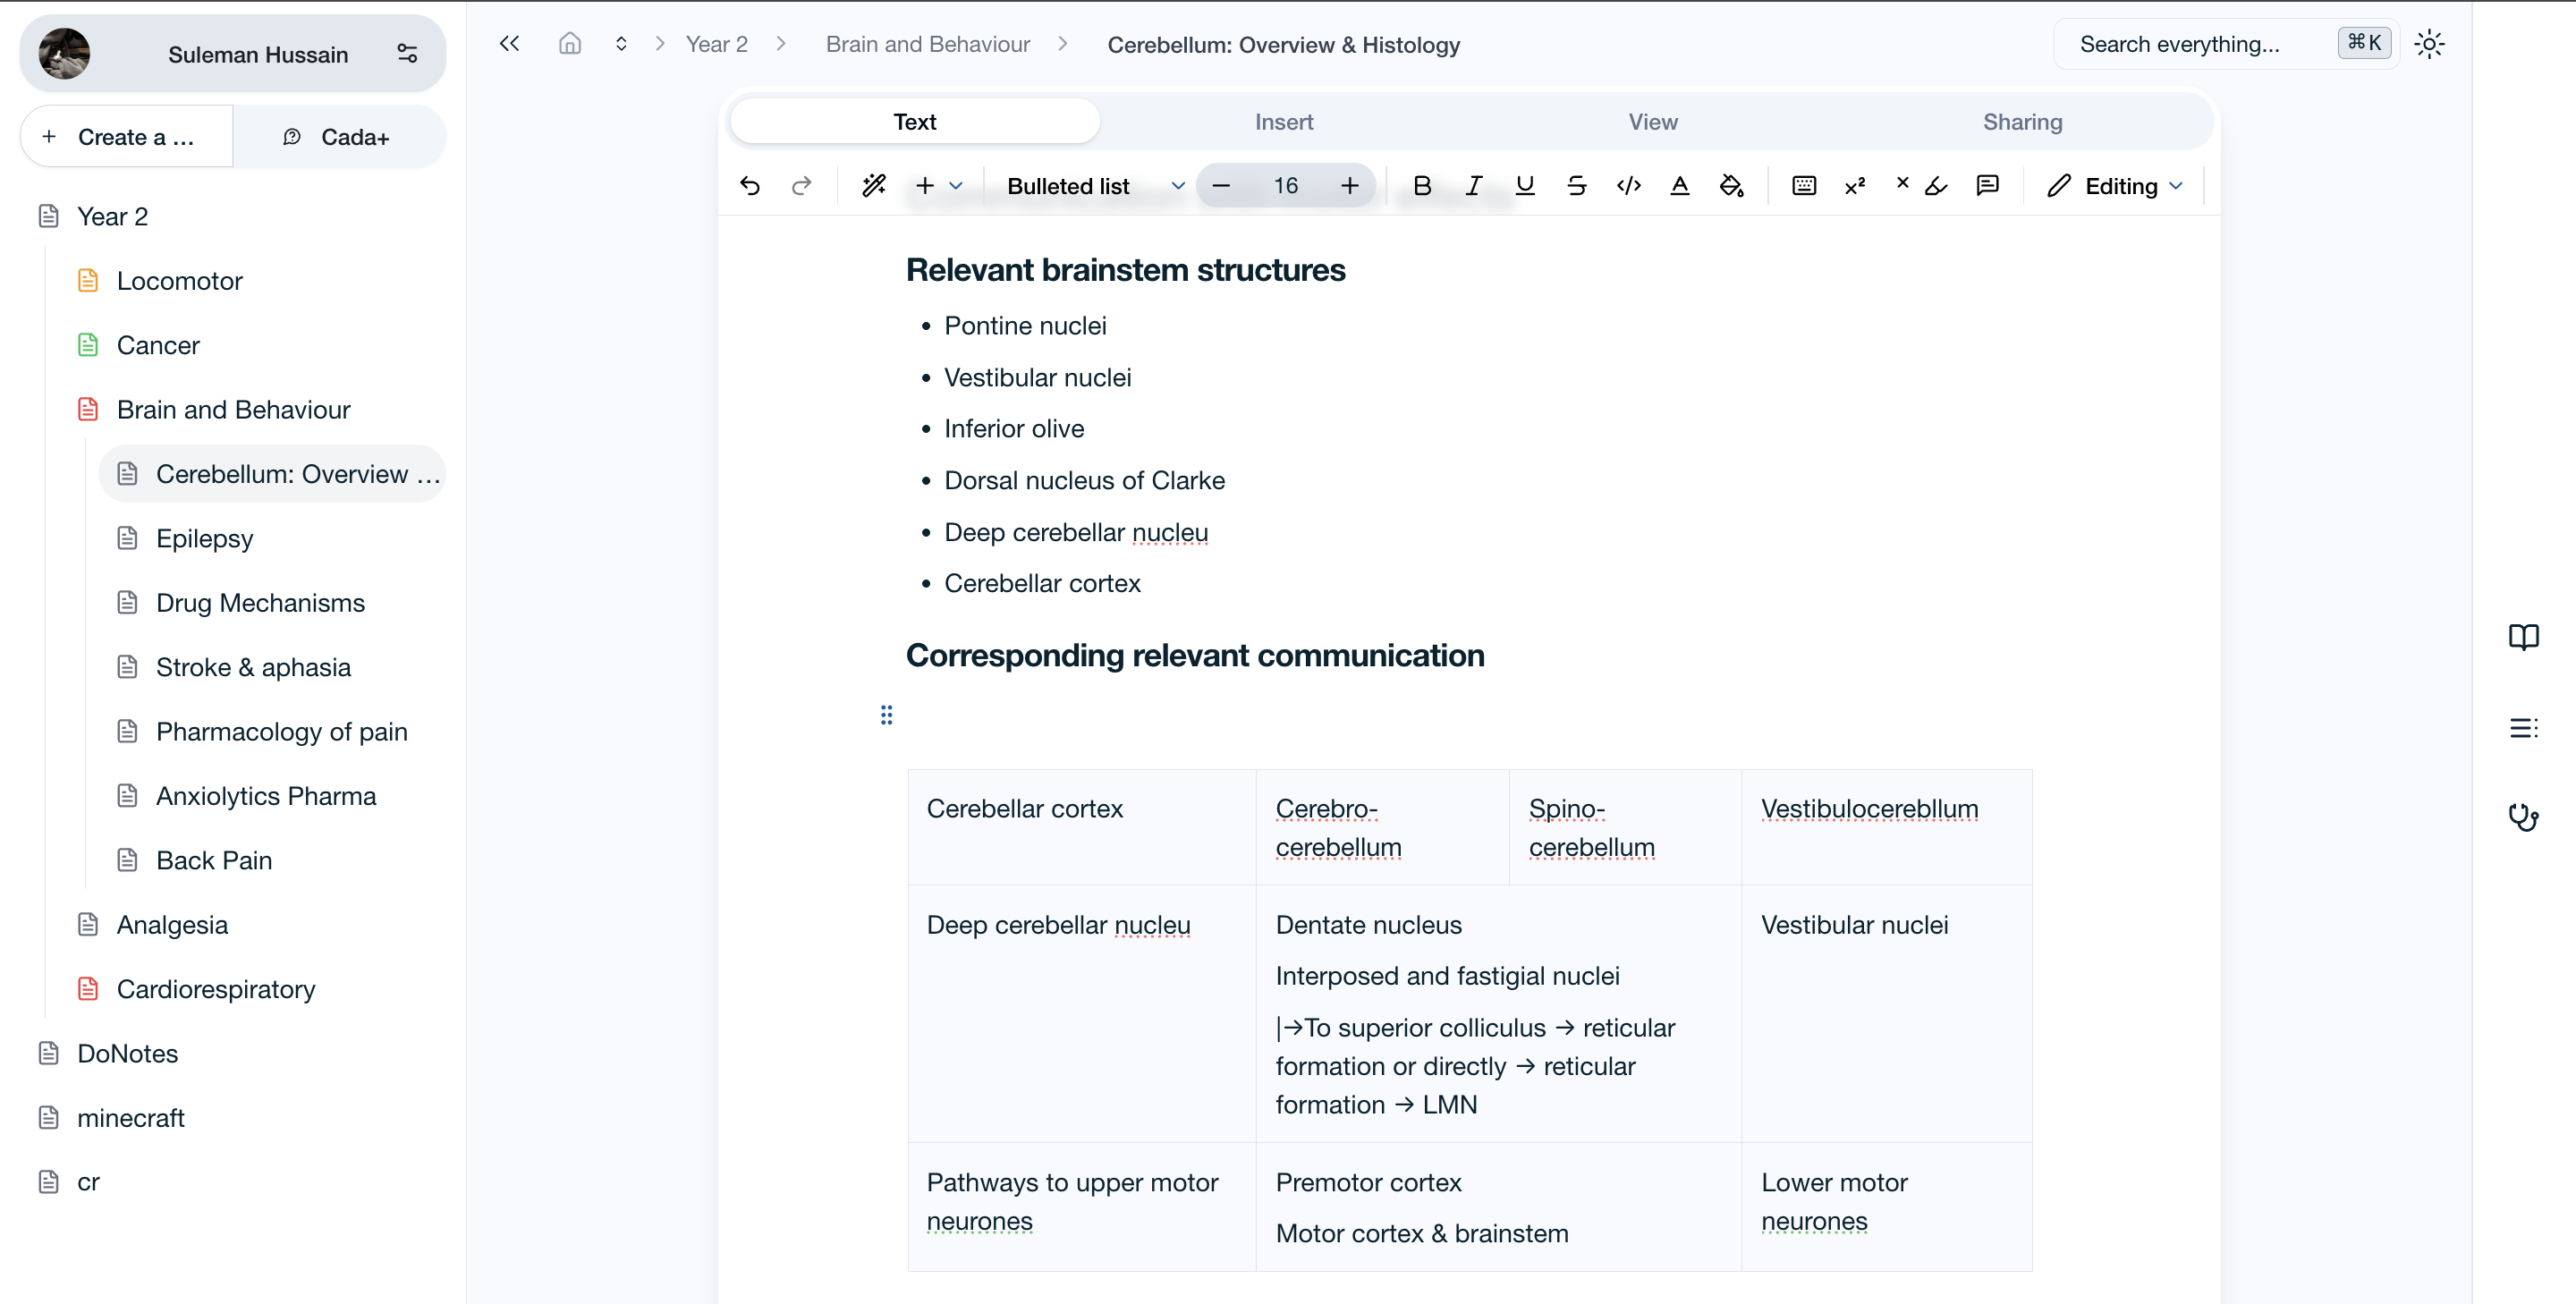This screenshot has width=2576, height=1304.
Task: Open the Bulleted list style dropdown
Action: coord(1094,186)
